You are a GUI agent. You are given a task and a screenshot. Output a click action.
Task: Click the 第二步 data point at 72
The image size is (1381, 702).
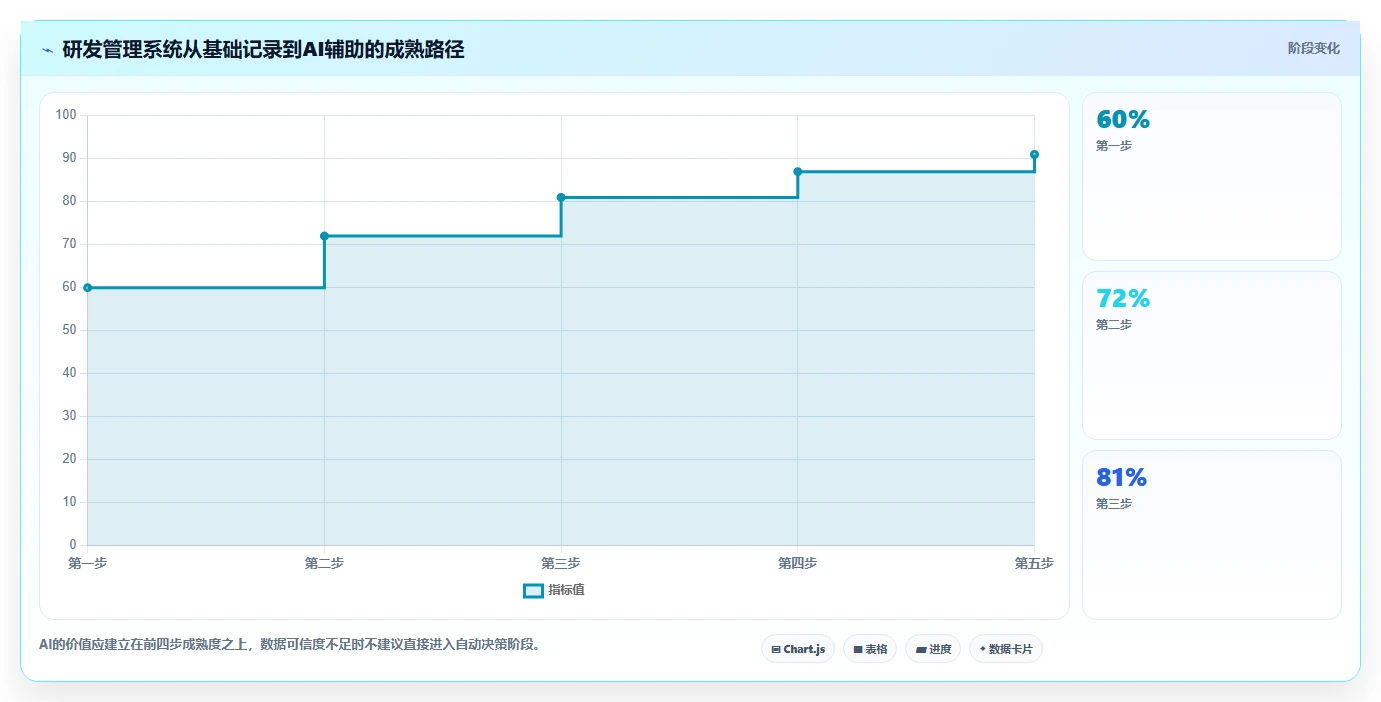click(324, 236)
